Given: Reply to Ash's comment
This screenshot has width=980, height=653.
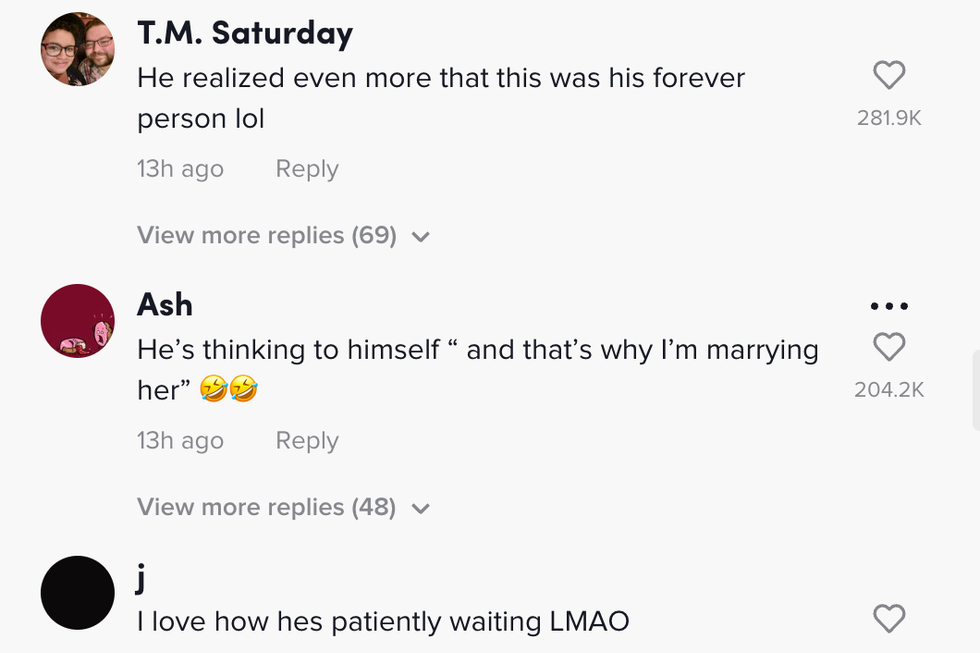Looking at the screenshot, I should (307, 441).
